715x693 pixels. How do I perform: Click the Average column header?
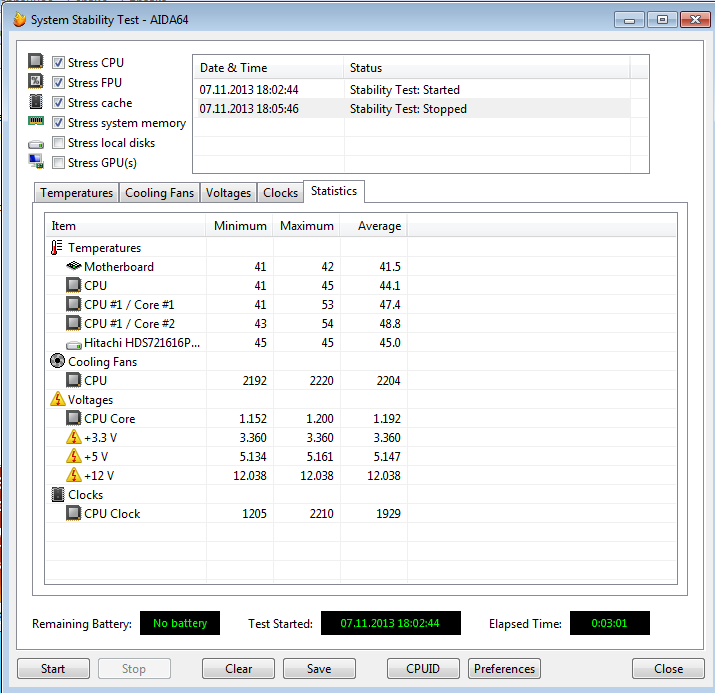374,226
